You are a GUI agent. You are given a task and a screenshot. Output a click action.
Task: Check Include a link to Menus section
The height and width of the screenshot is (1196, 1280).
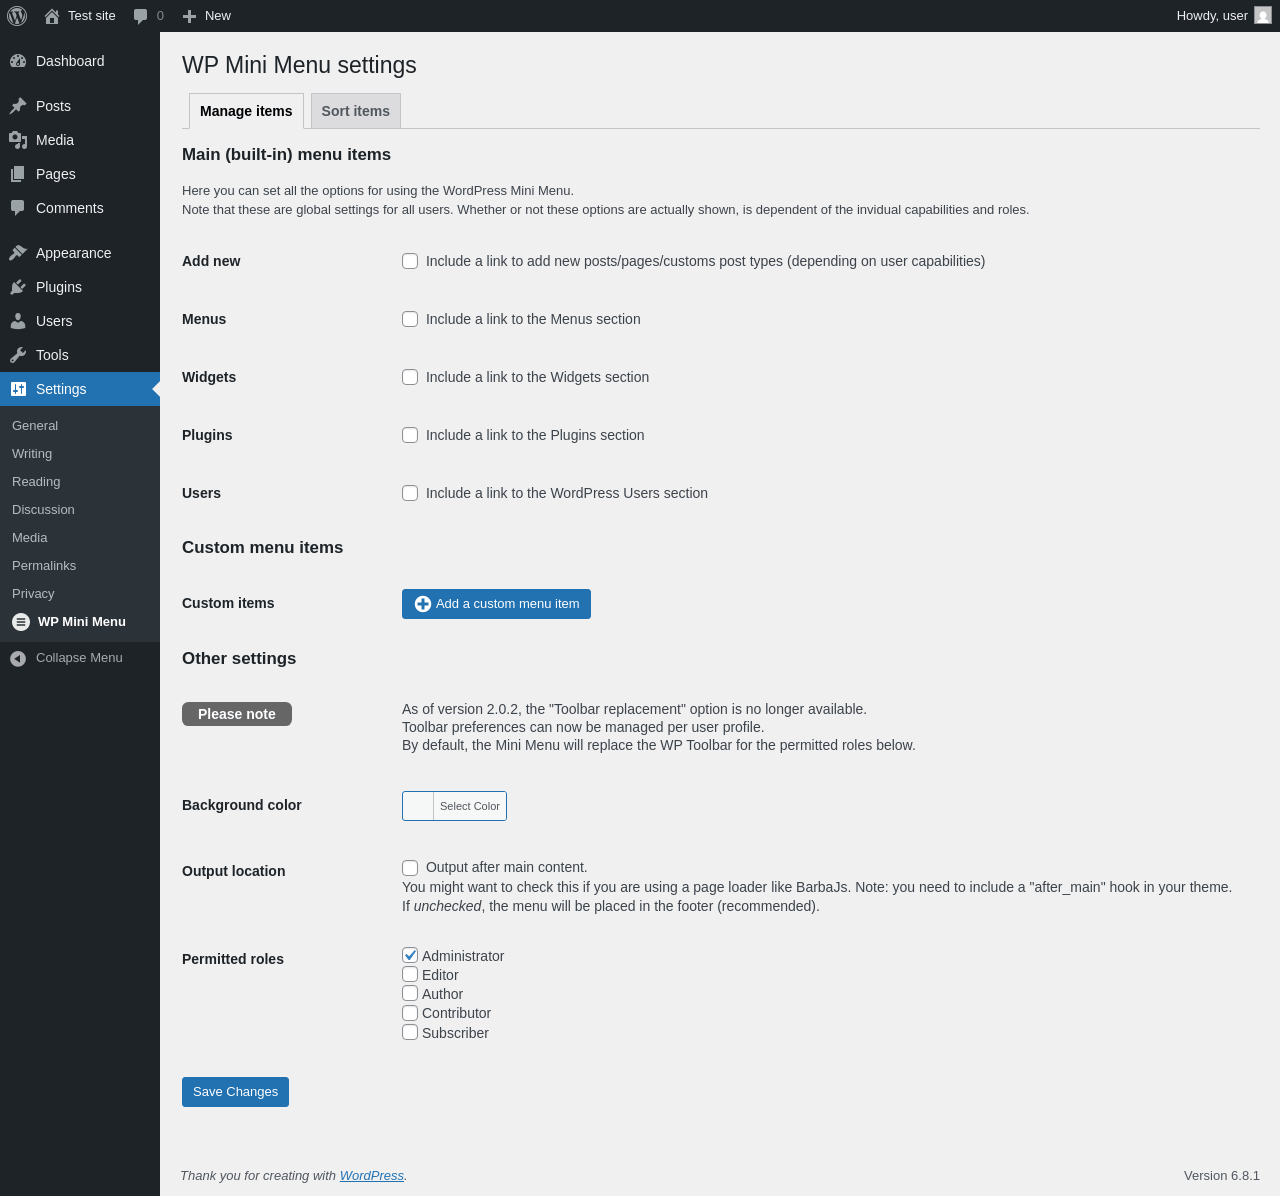click(x=410, y=319)
